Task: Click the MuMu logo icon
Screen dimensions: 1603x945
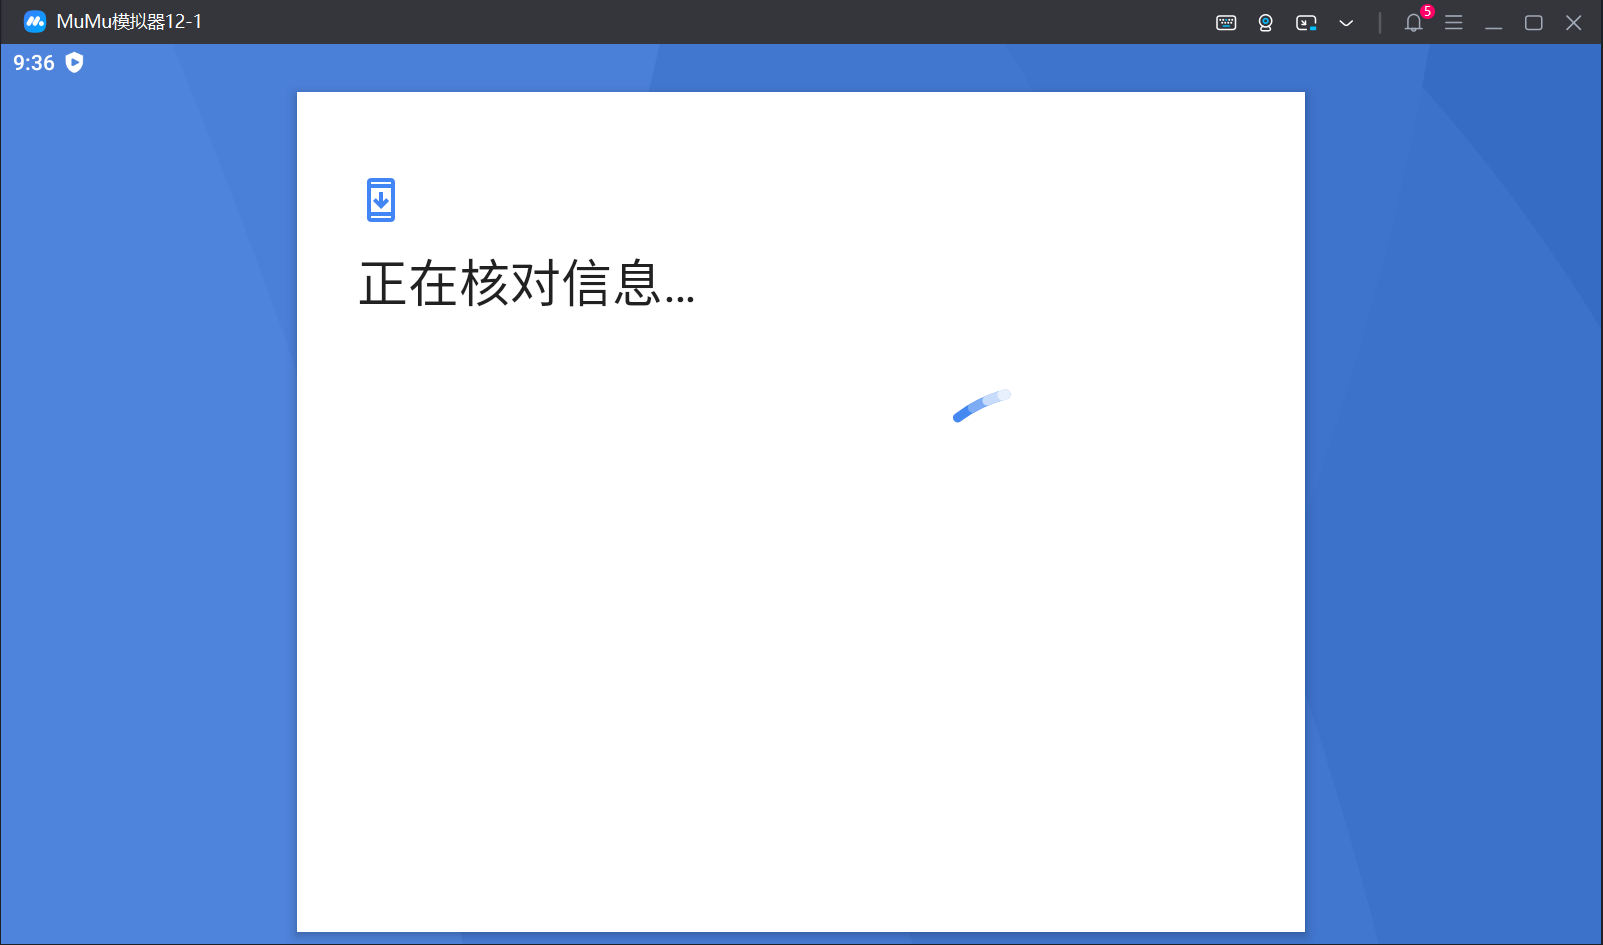Action: pos(35,21)
